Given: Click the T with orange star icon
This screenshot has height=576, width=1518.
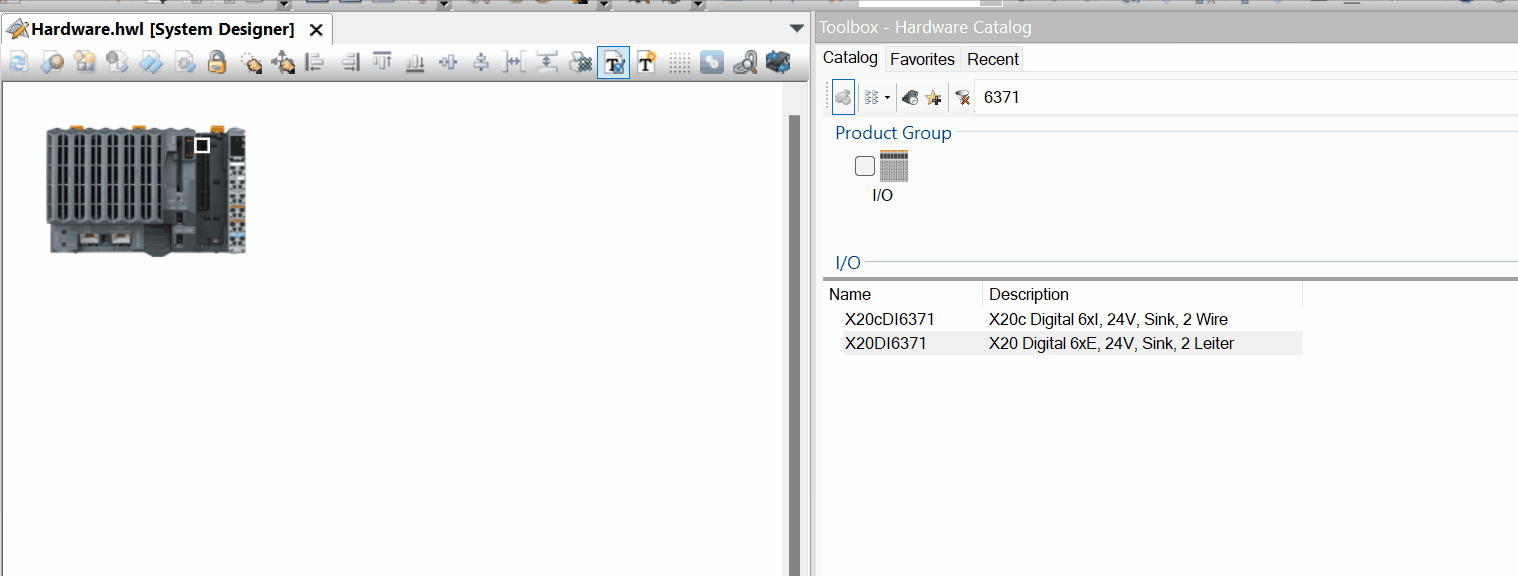Looking at the screenshot, I should click(646, 63).
